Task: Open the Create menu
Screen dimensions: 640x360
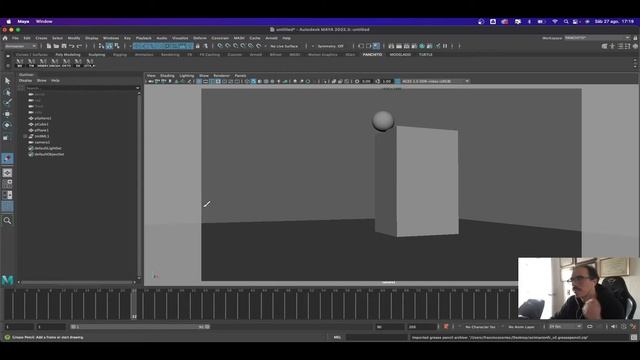Action: click(x=41, y=38)
